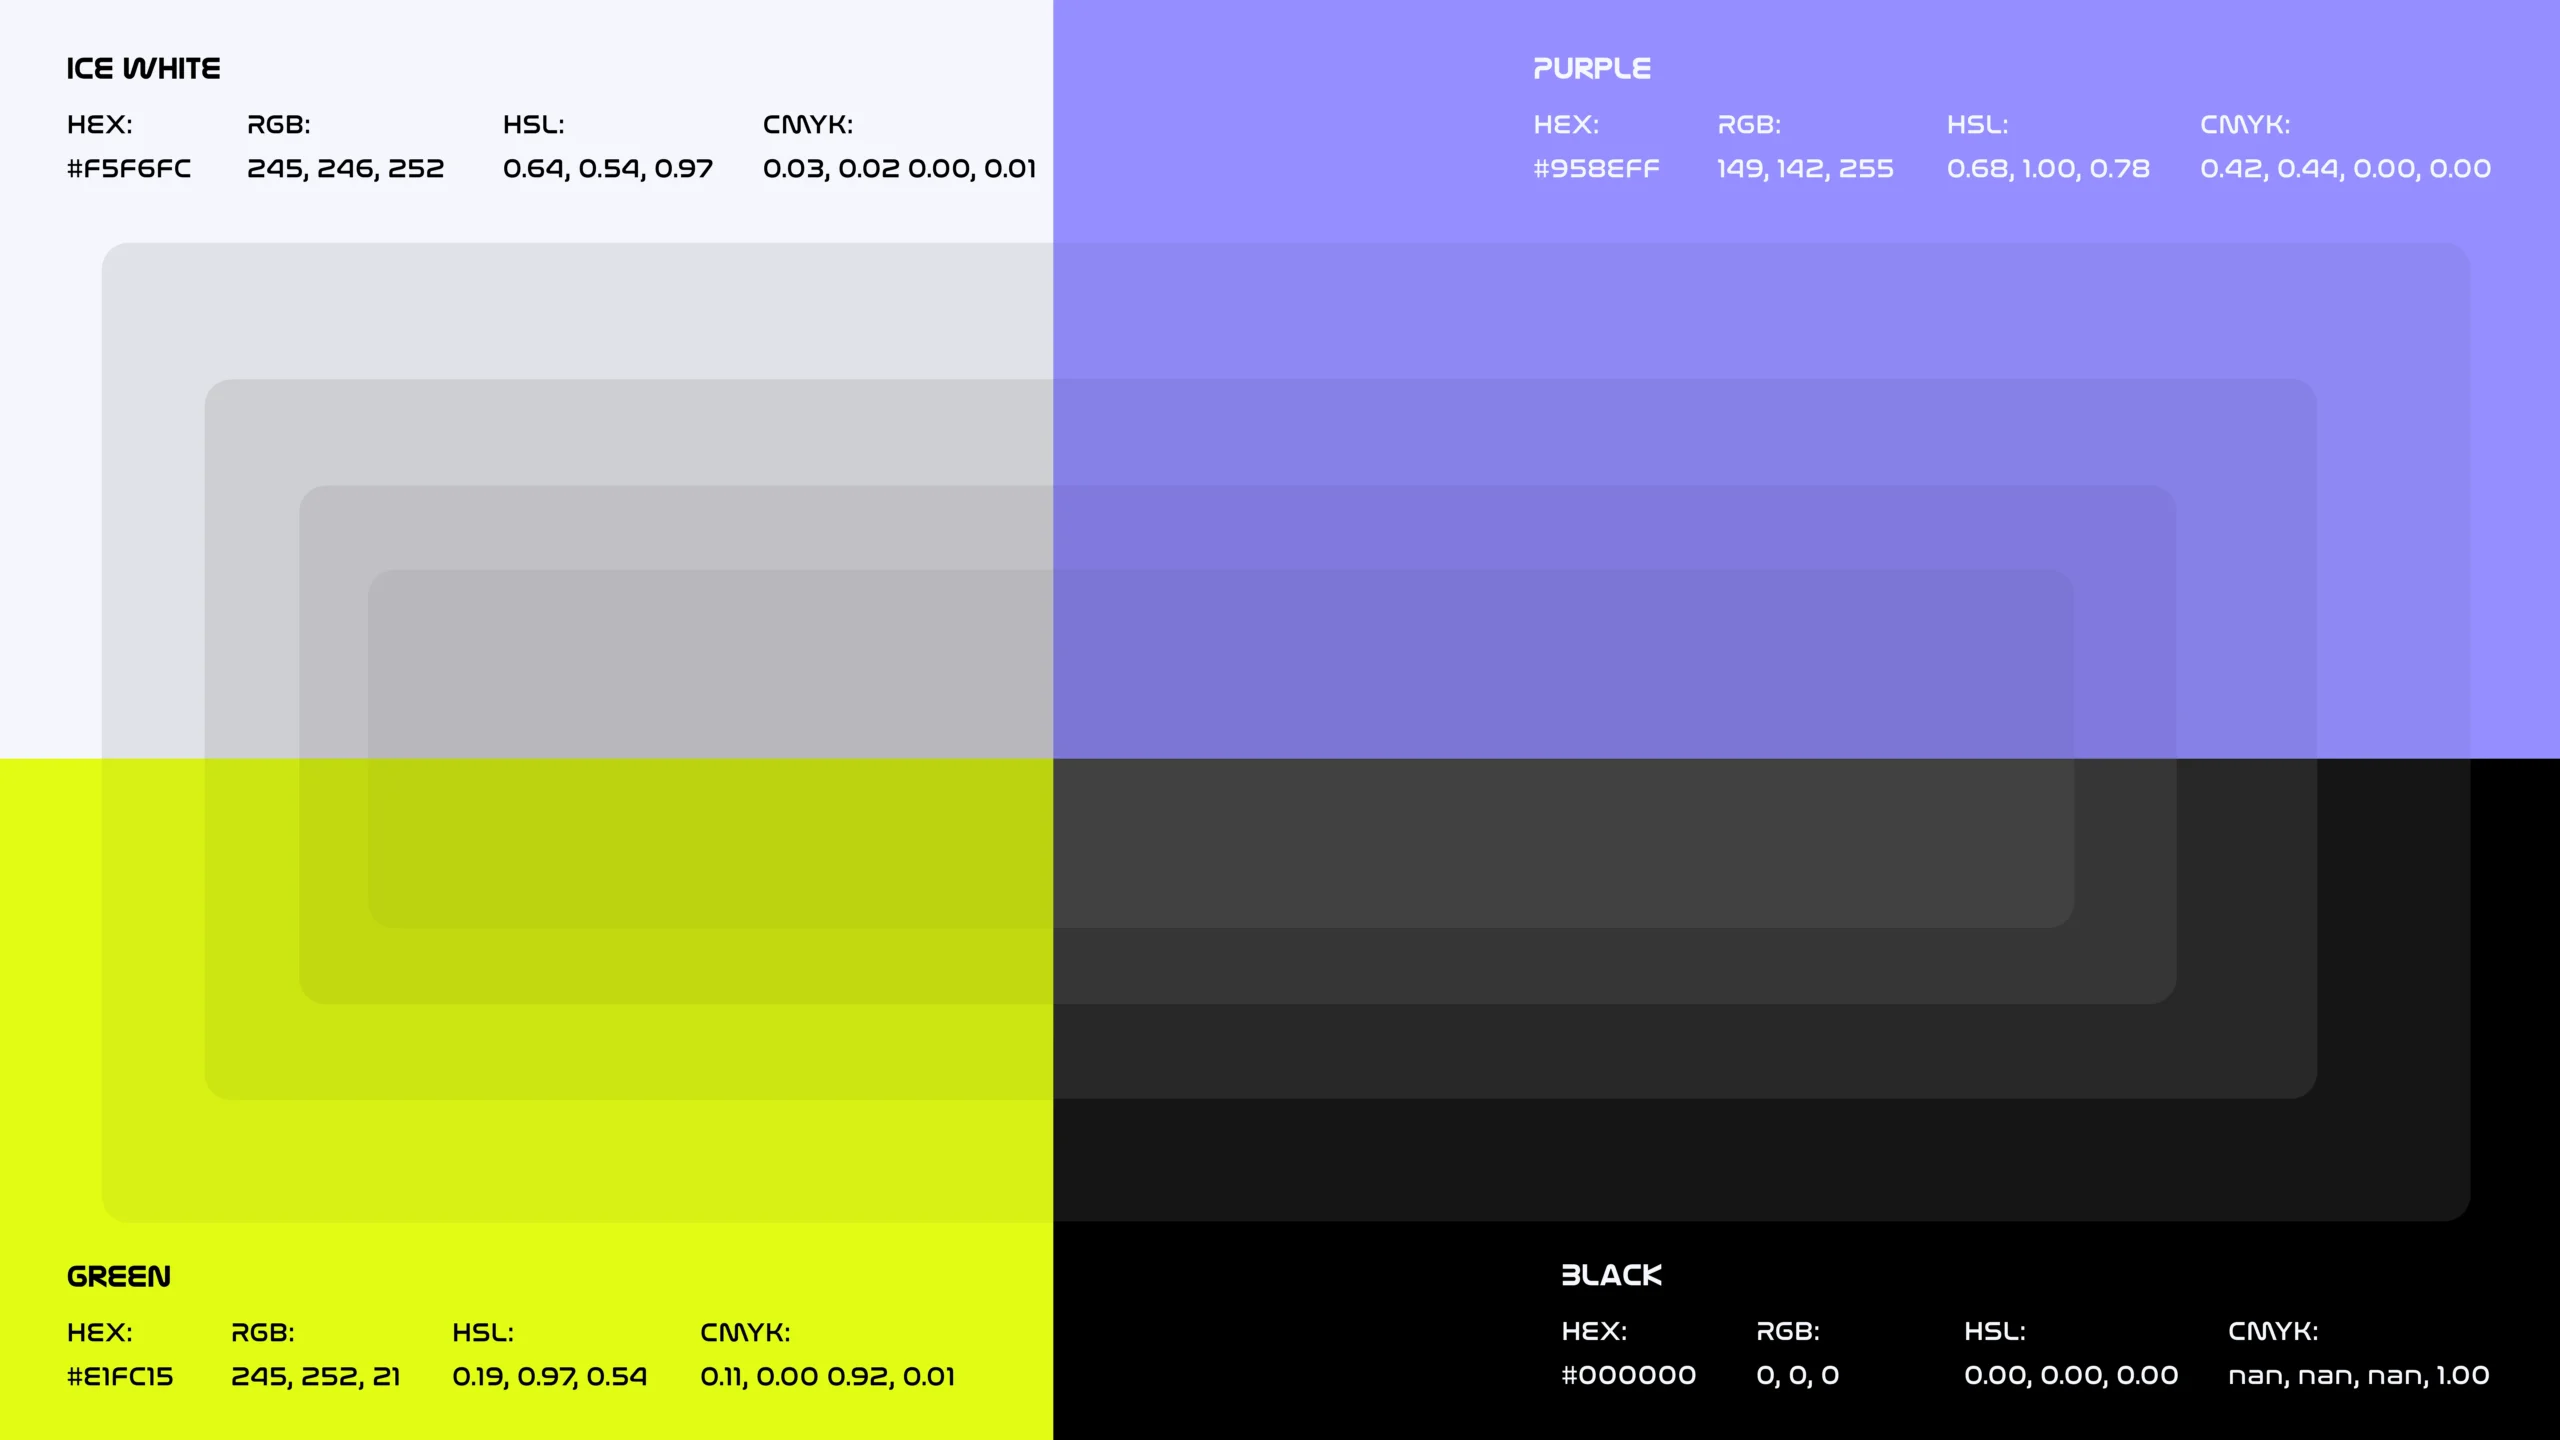The width and height of the screenshot is (2560, 1440).
Task: Click HSL value 0.19, 0.97, 0.54
Action: [549, 1376]
